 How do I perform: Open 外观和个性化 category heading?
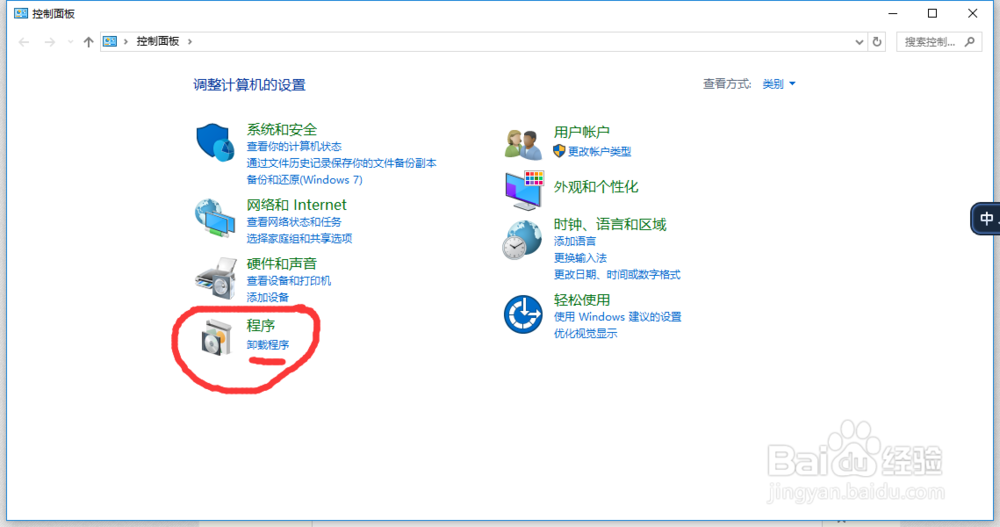[596, 187]
